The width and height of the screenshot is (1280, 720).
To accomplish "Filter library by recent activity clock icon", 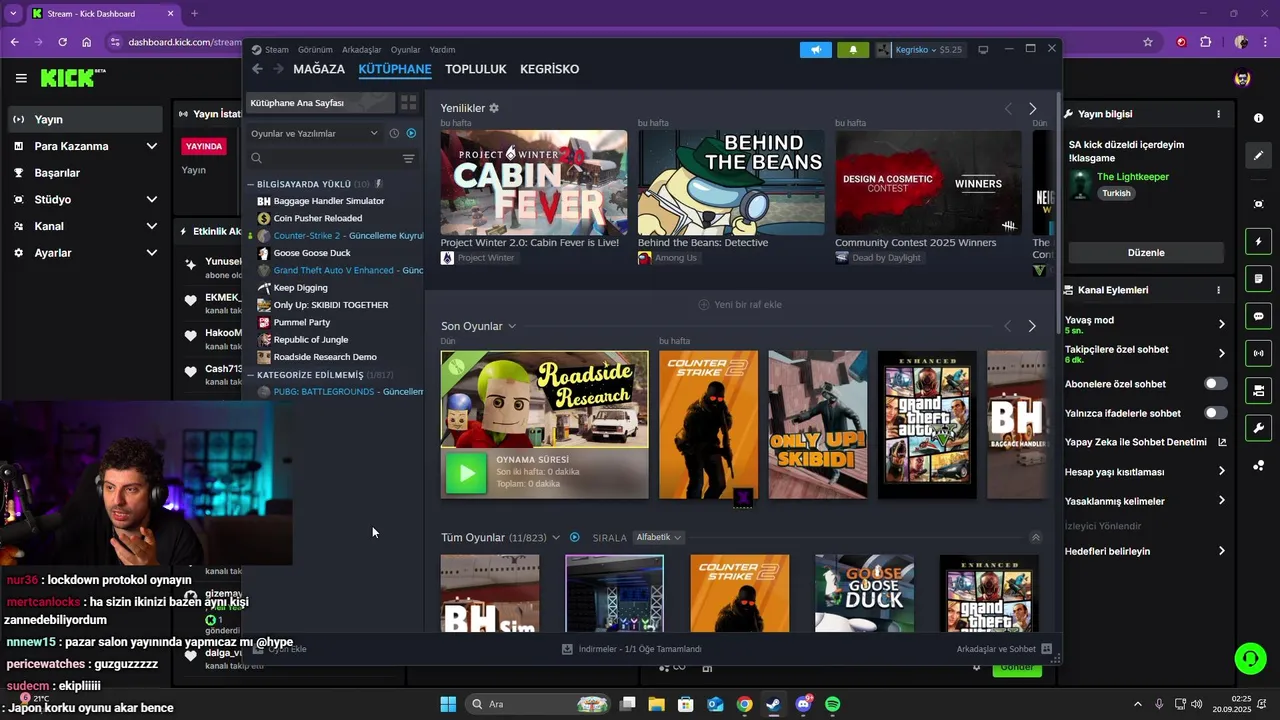I will 394,133.
